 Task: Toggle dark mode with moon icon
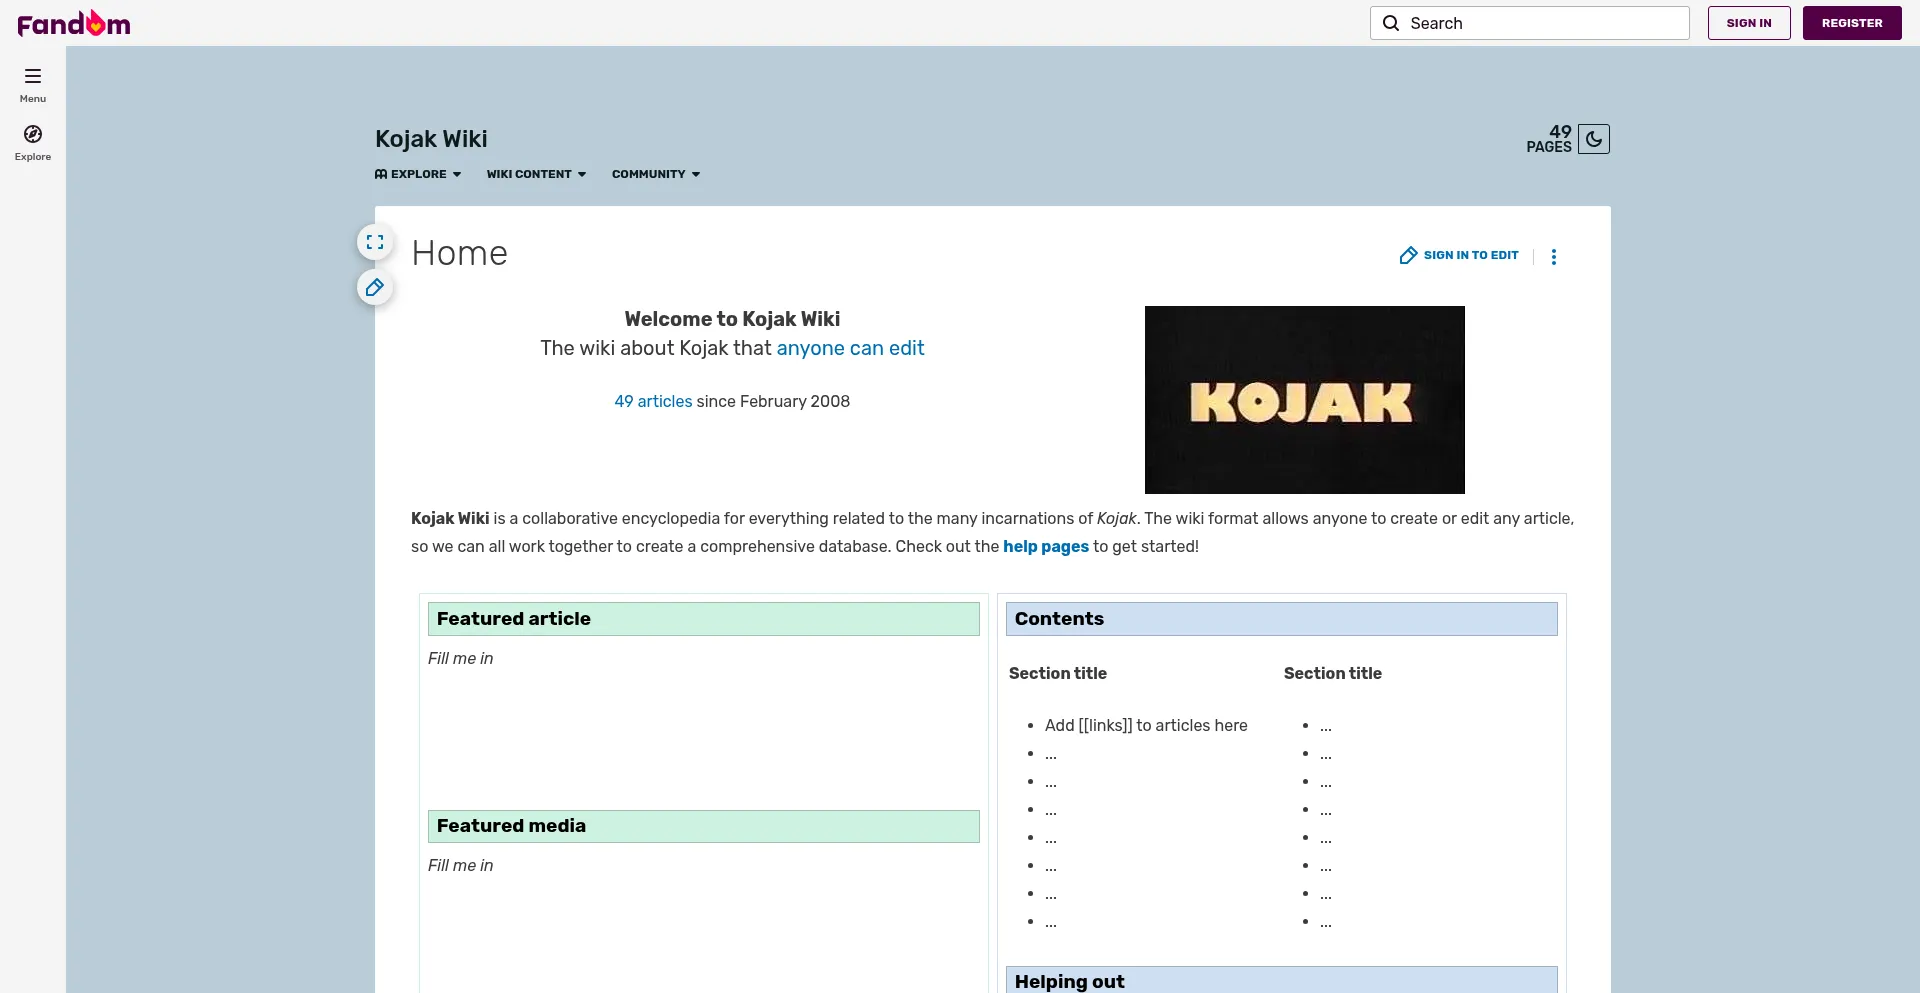coord(1594,139)
